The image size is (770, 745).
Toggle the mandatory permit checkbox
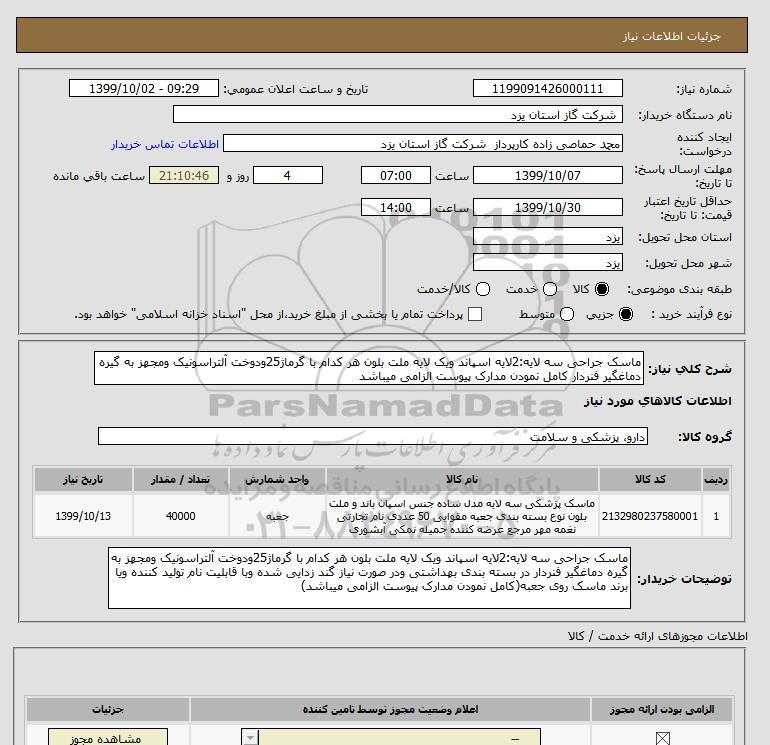pyautogui.click(x=662, y=738)
